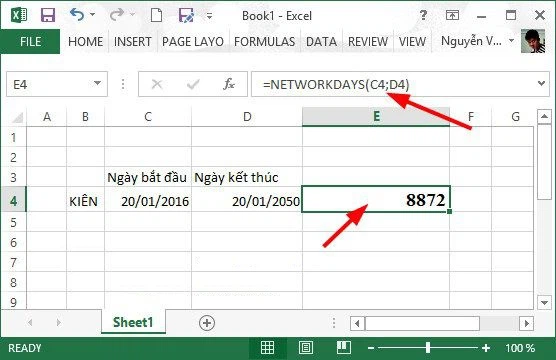Image resolution: width=556 pixels, height=360 pixels.
Task: Select column F header
Action: [471, 117]
